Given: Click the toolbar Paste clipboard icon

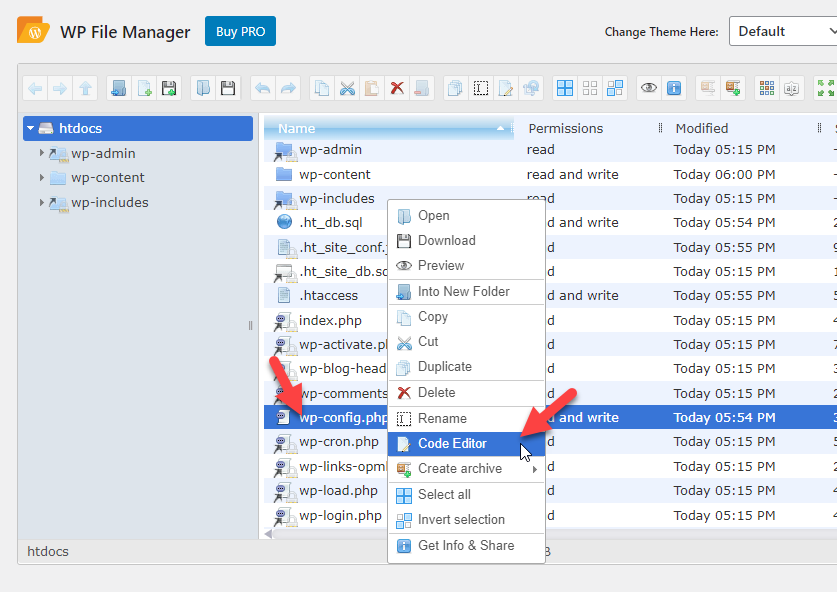Looking at the screenshot, I should (372, 88).
